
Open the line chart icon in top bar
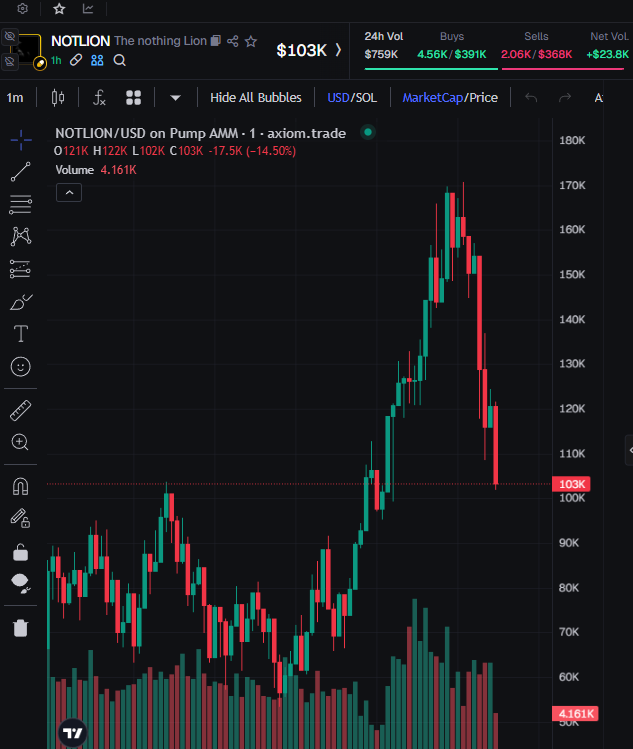88,9
